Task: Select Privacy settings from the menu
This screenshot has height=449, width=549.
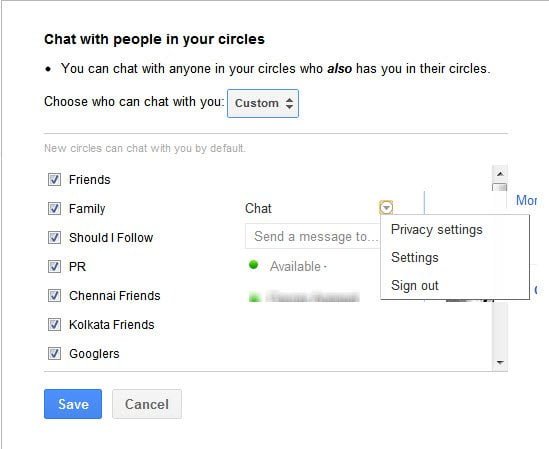Action: [x=437, y=230]
